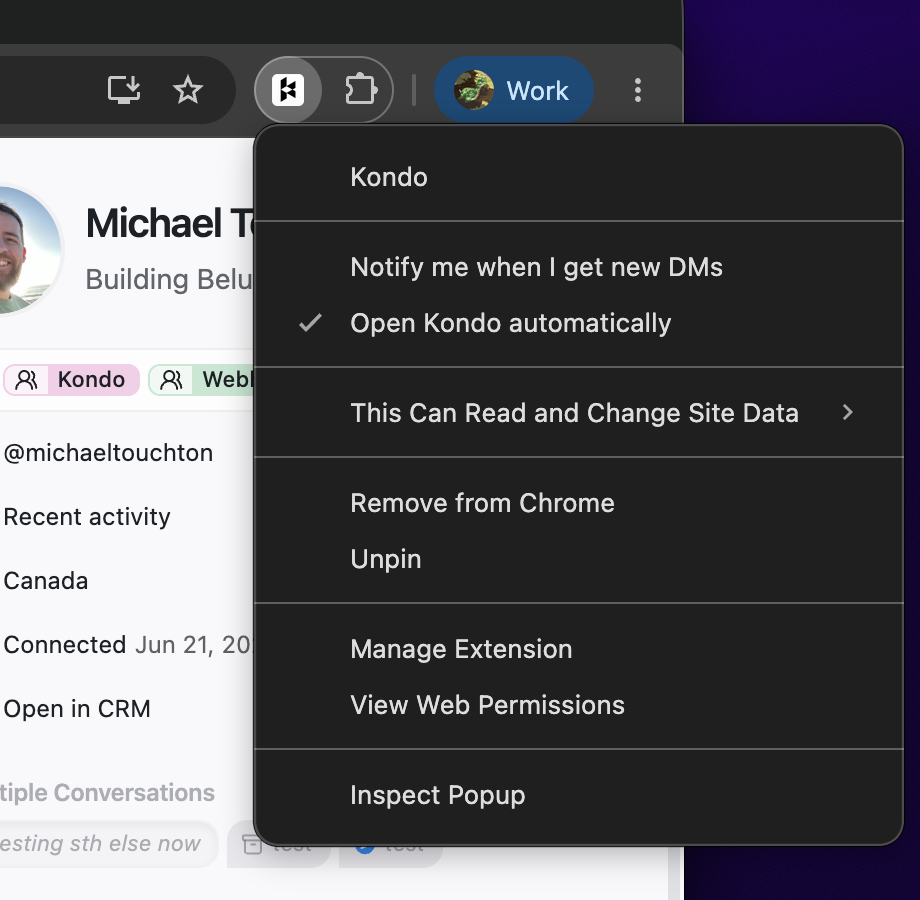Toggle Open Kondo automatically option
This screenshot has width=920, height=900.
point(579,323)
